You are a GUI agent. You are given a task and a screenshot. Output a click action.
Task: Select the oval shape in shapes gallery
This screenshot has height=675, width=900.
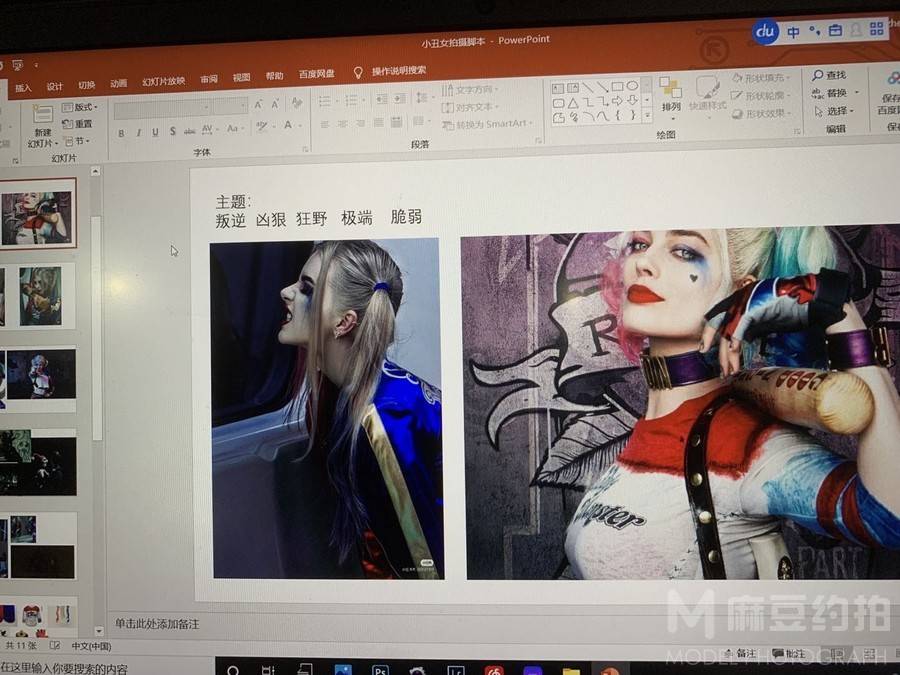pos(632,86)
